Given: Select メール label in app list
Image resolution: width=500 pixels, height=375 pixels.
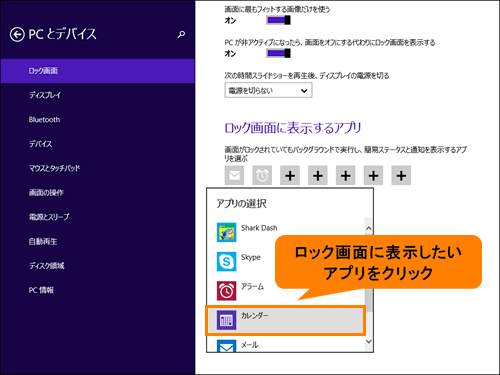Looking at the screenshot, I should [x=250, y=345].
